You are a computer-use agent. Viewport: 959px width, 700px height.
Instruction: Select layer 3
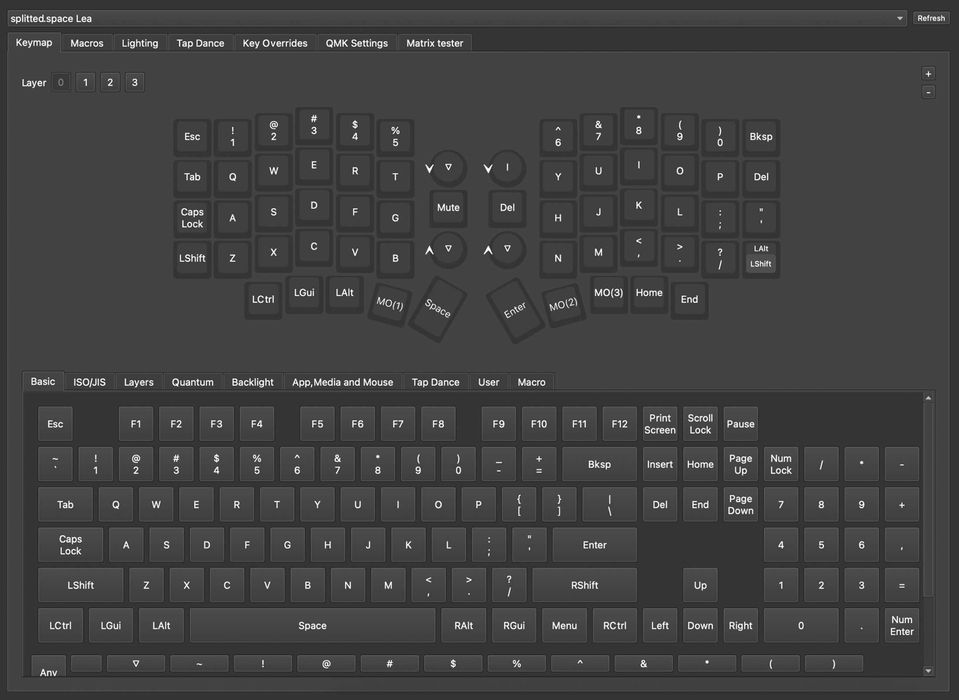point(135,83)
